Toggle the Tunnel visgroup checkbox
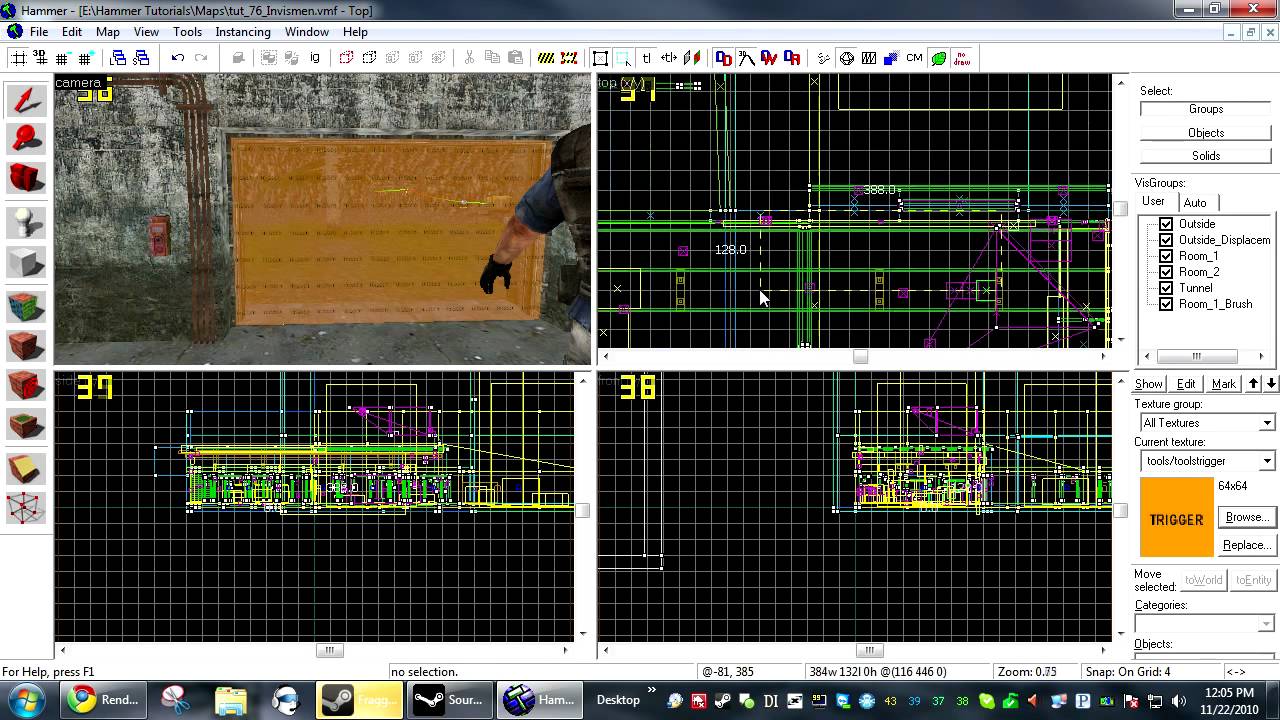Screen dimensions: 1280x720 [x=1166, y=288]
